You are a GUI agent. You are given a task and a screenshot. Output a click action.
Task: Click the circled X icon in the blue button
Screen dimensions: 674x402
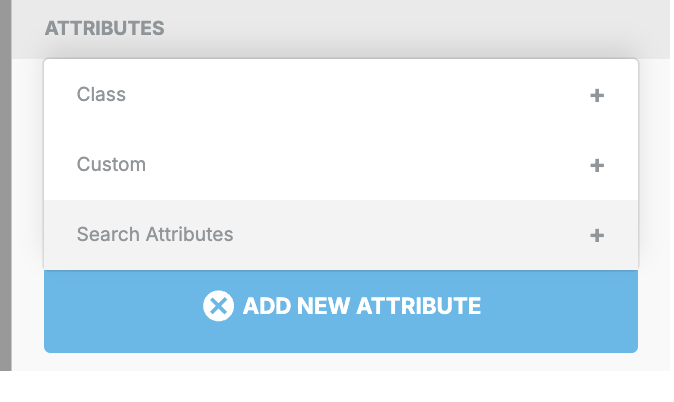coord(218,306)
